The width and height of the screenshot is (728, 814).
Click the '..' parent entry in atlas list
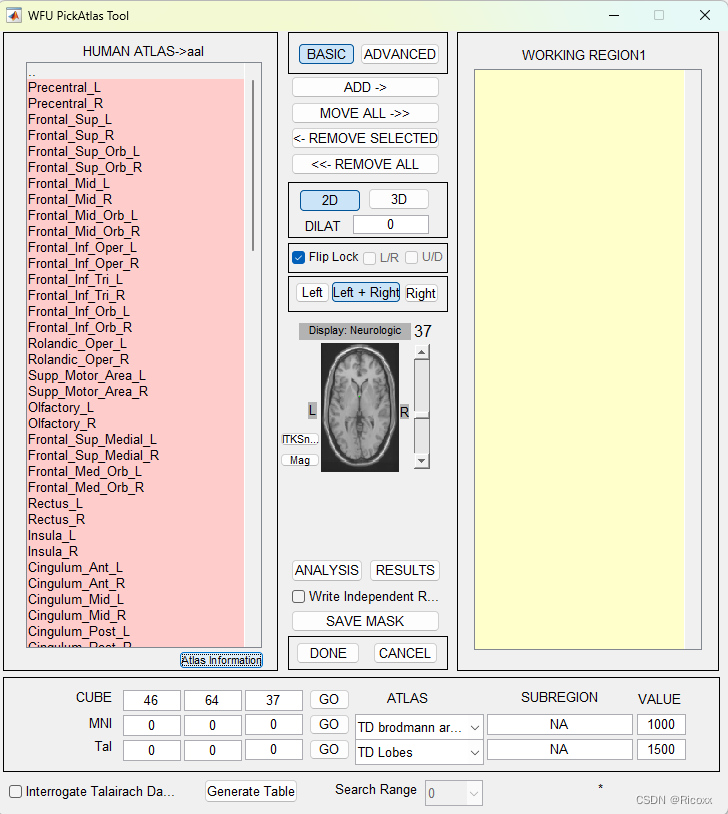(136, 73)
